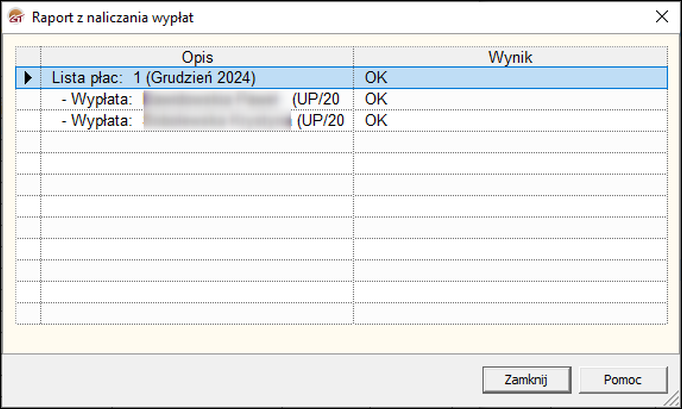Click the Opis column header
Screen dimensions: 682x409
coord(197,57)
